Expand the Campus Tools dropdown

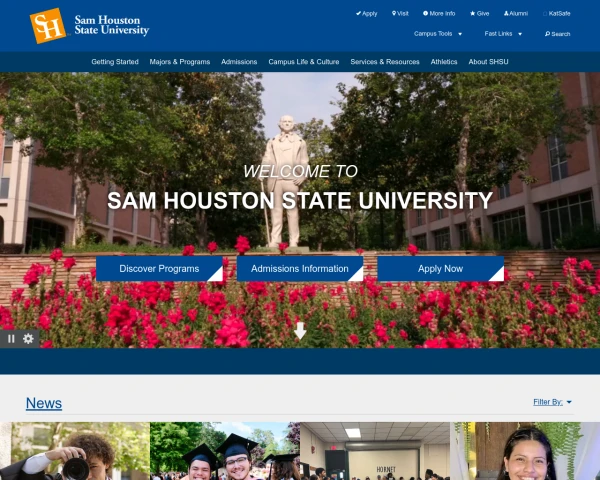tap(438, 34)
